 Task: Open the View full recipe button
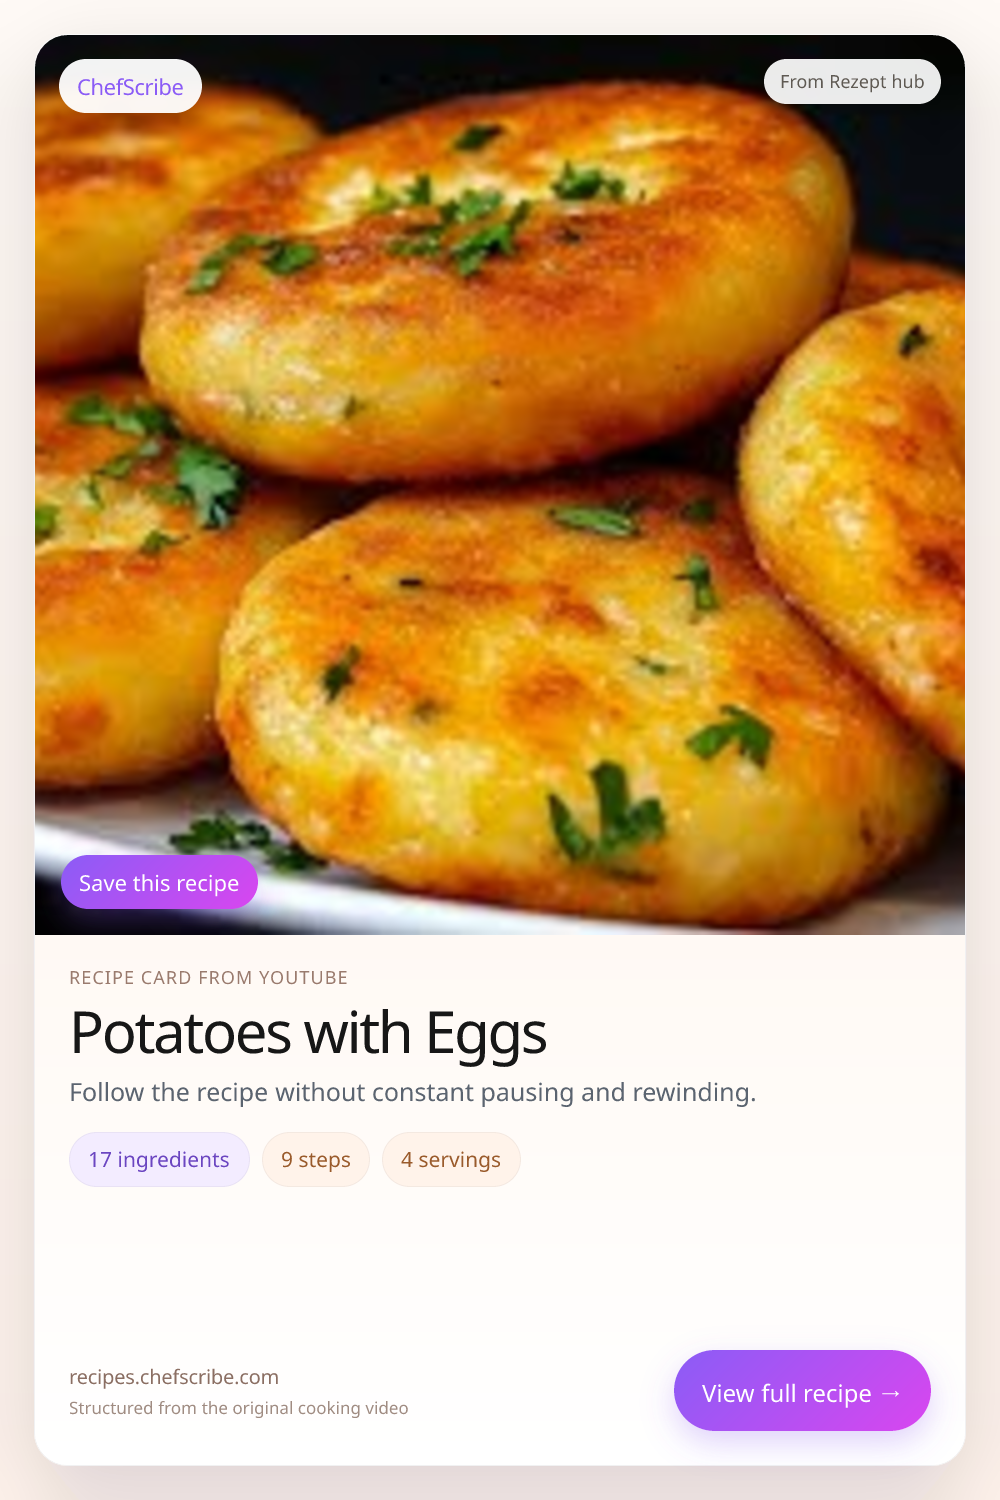(785, 1392)
